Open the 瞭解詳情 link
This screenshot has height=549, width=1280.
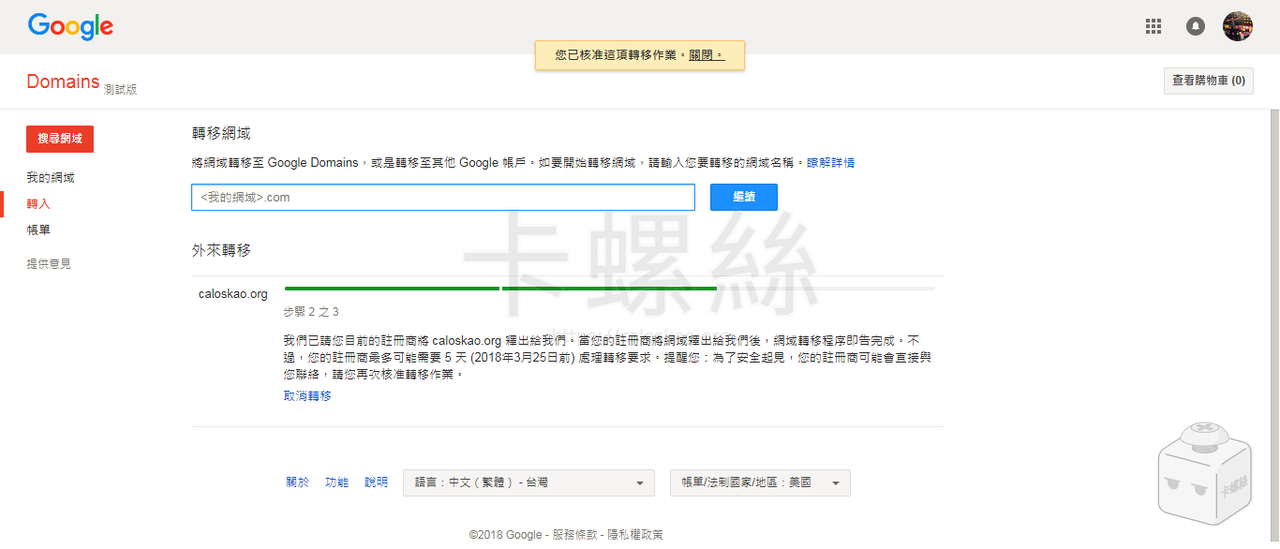point(830,162)
